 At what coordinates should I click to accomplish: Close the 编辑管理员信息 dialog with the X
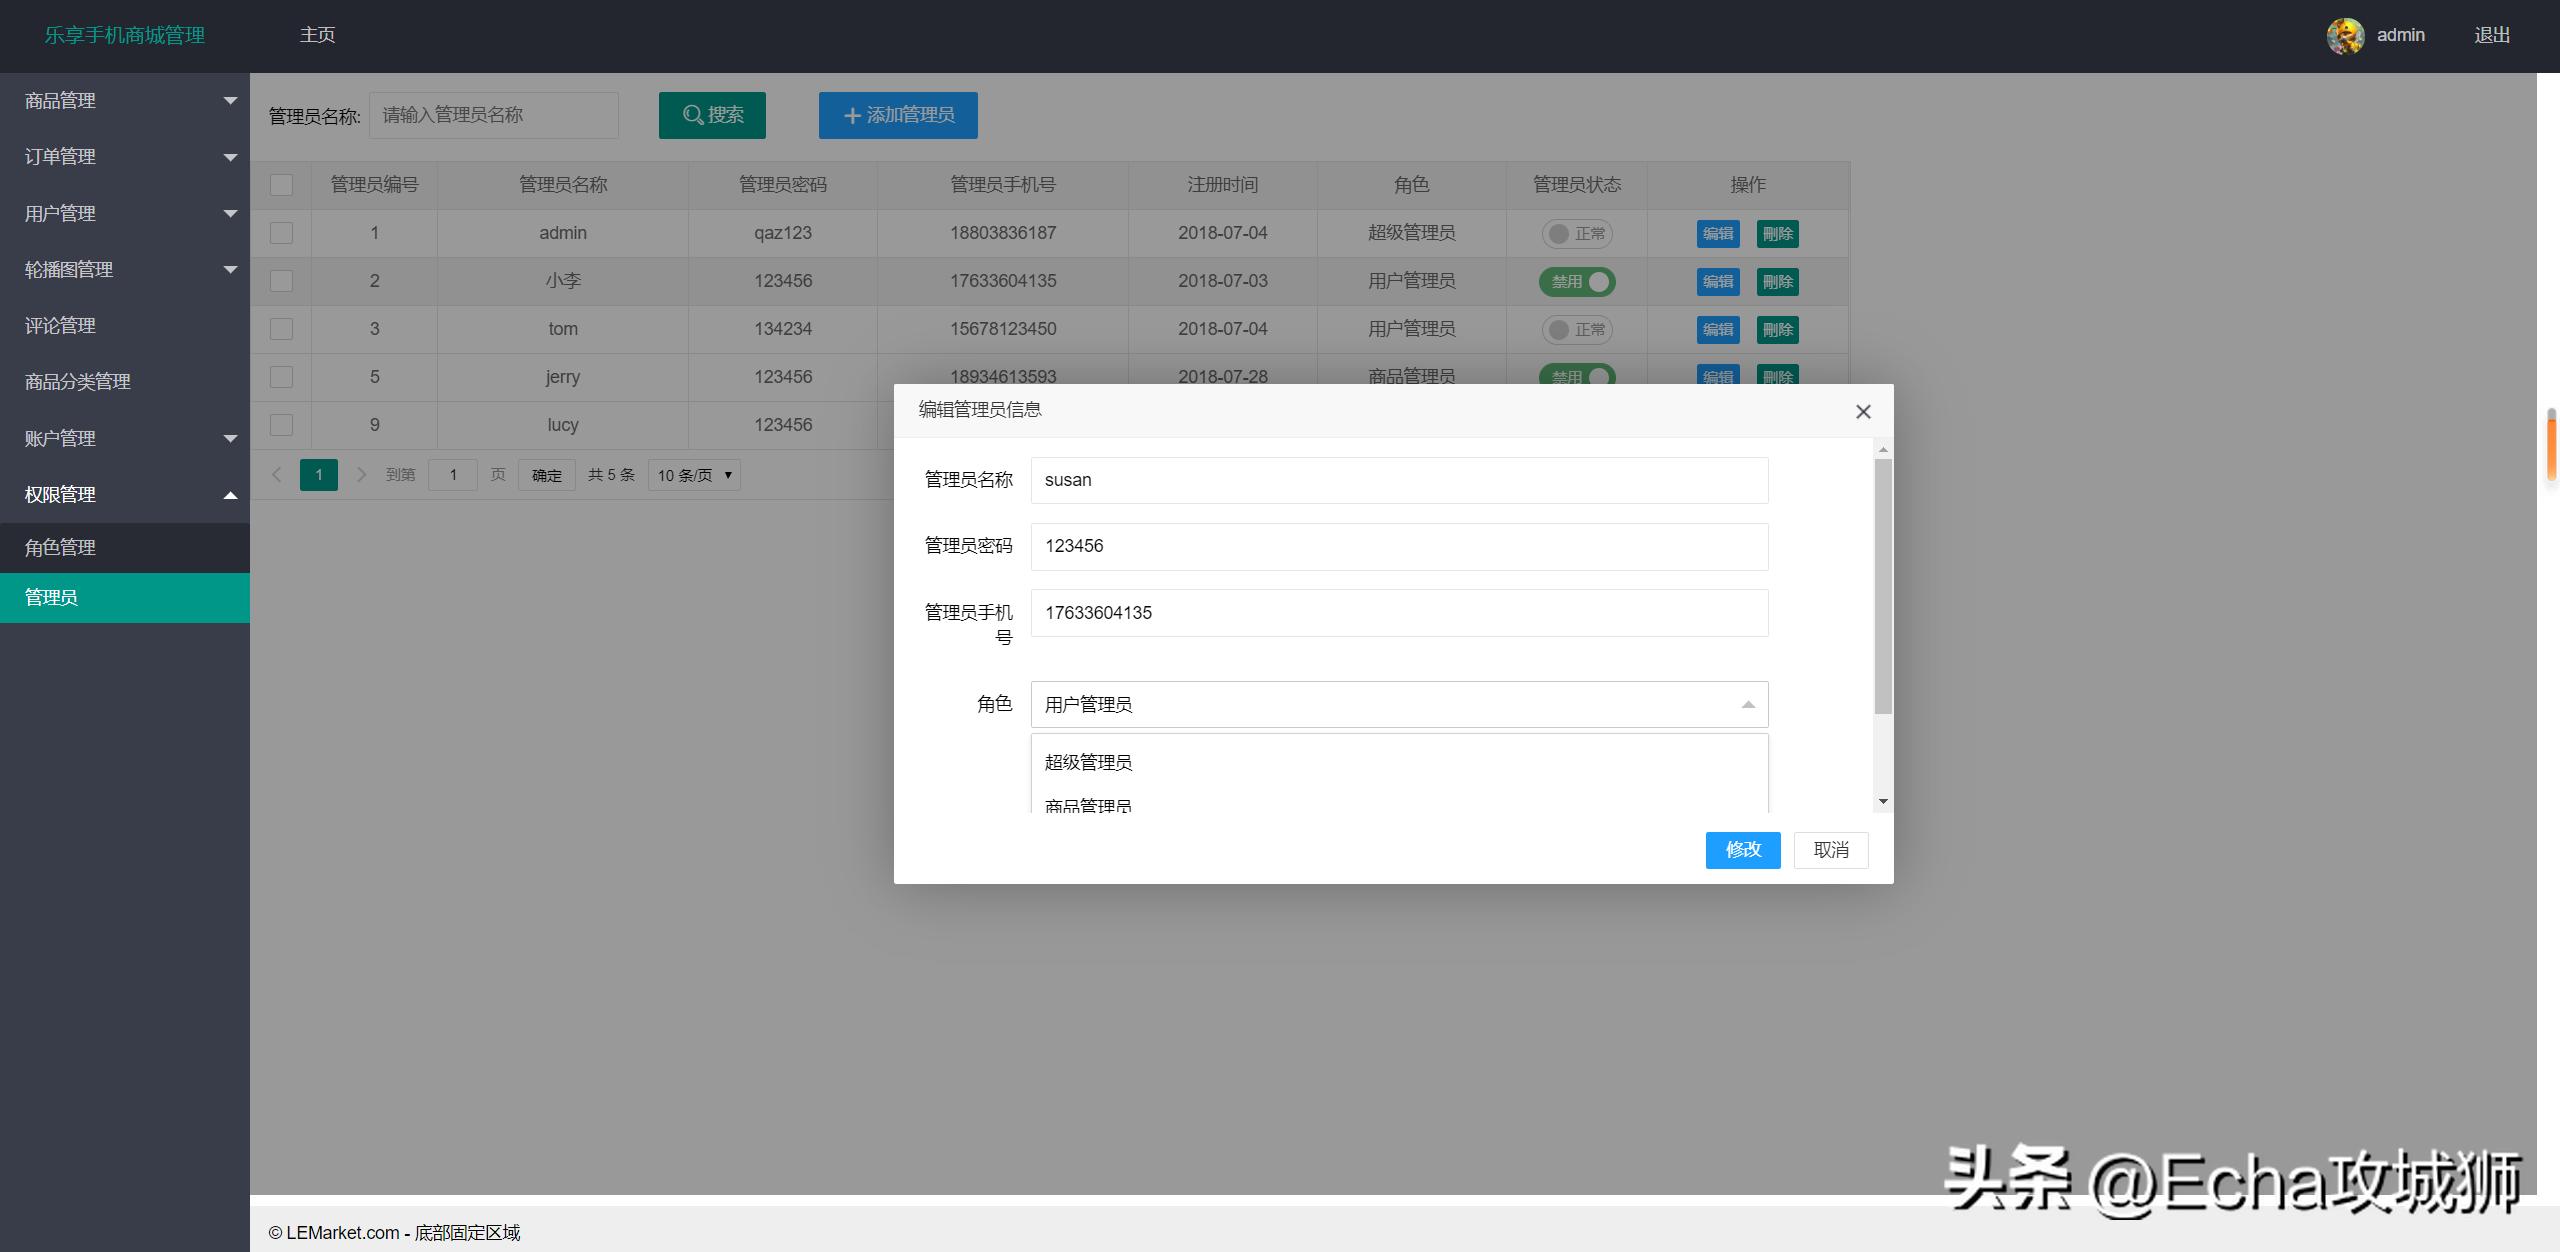(x=1862, y=411)
